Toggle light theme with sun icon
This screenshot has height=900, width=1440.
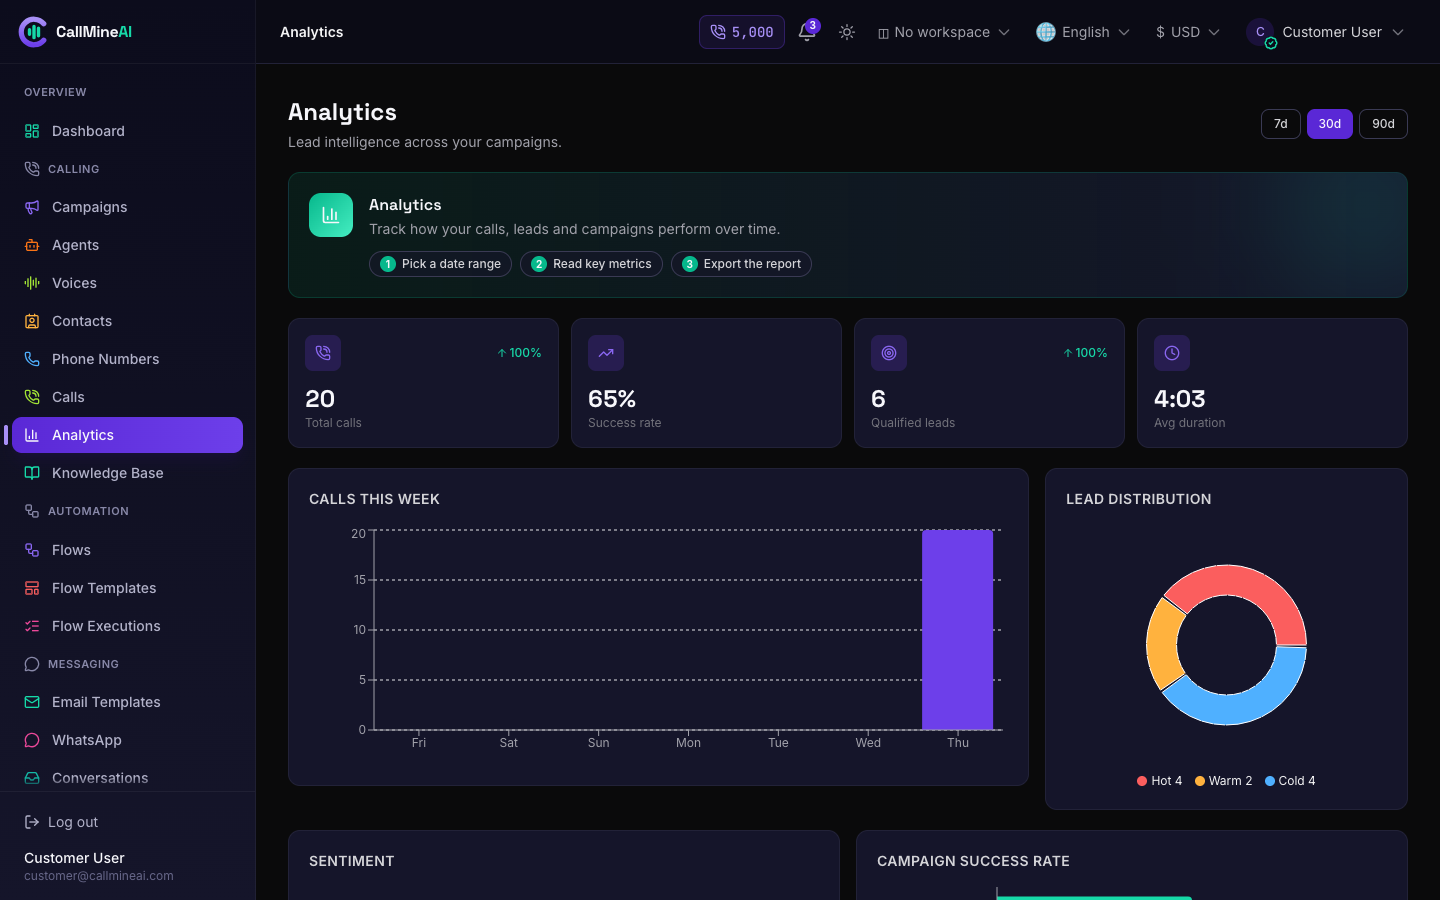tap(847, 32)
